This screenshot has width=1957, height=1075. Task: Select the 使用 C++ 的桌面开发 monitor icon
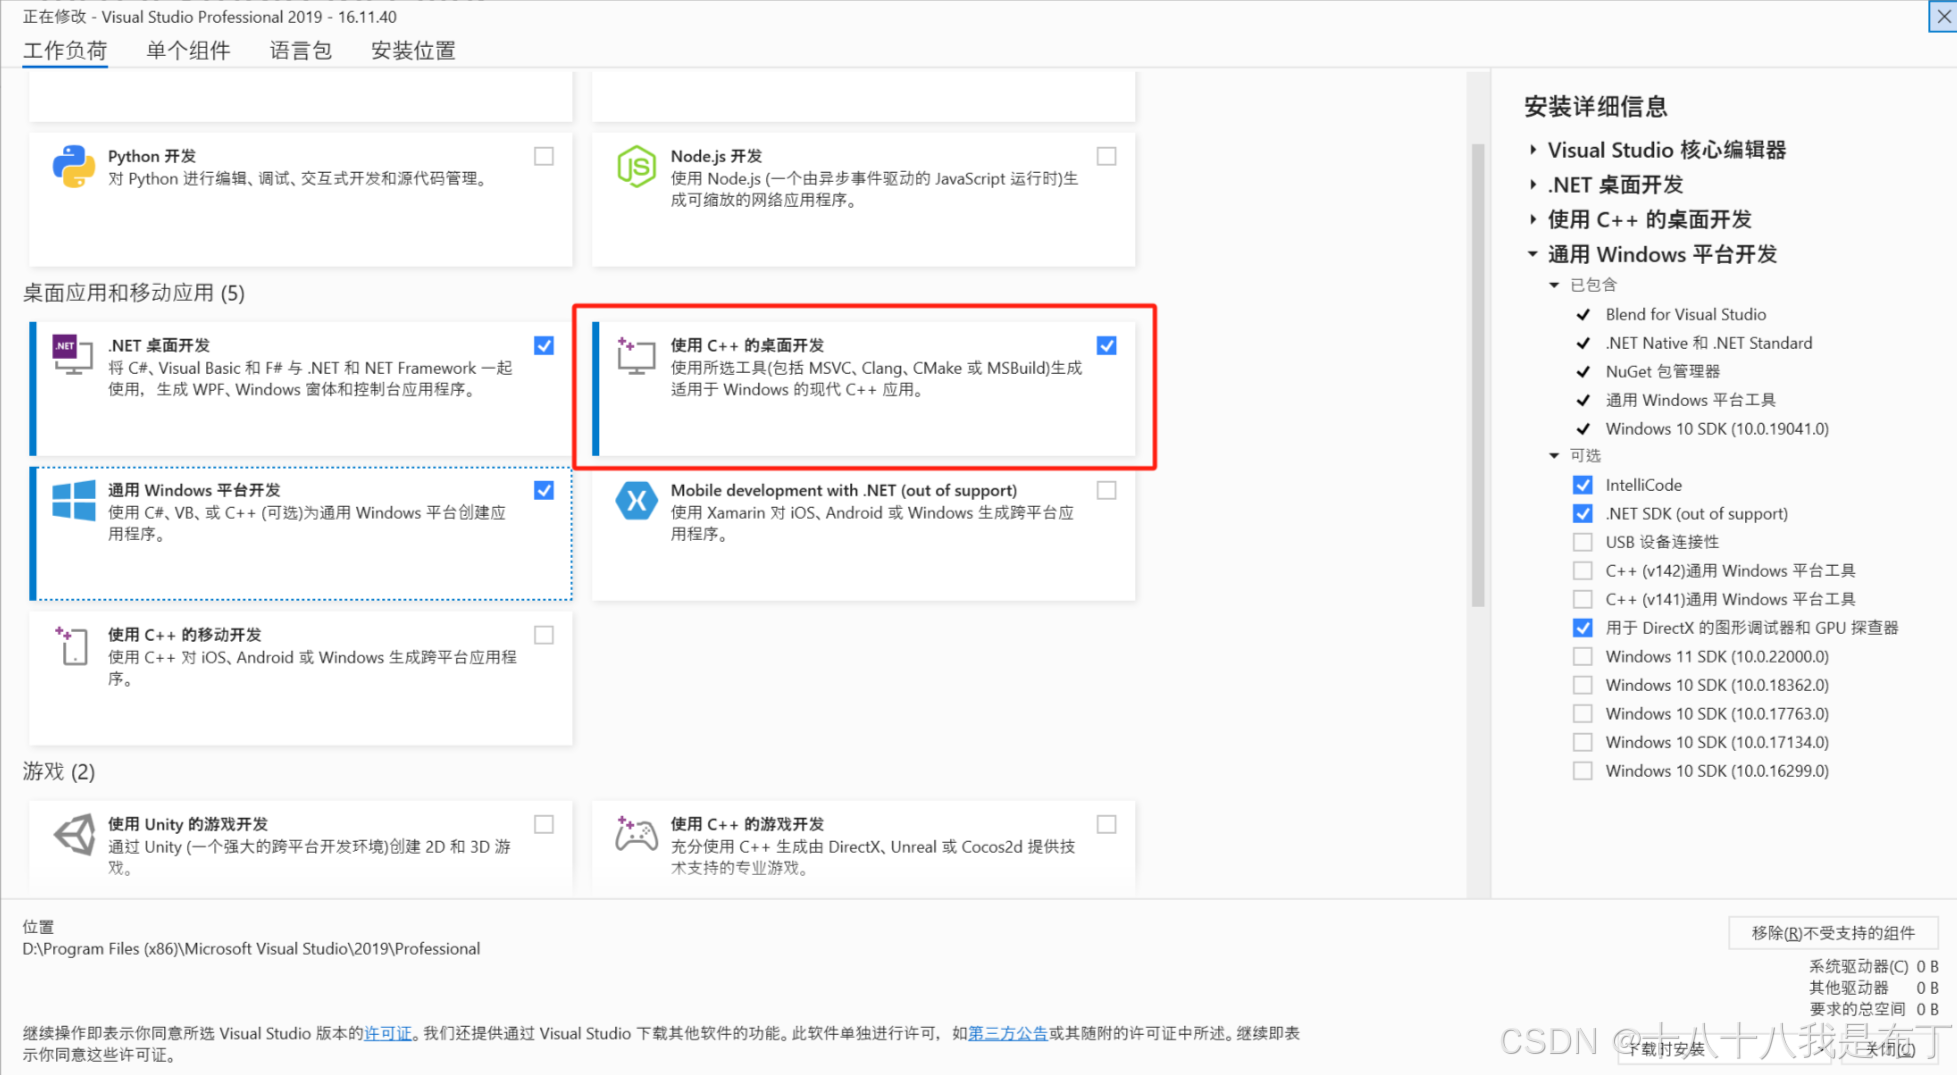(x=634, y=355)
